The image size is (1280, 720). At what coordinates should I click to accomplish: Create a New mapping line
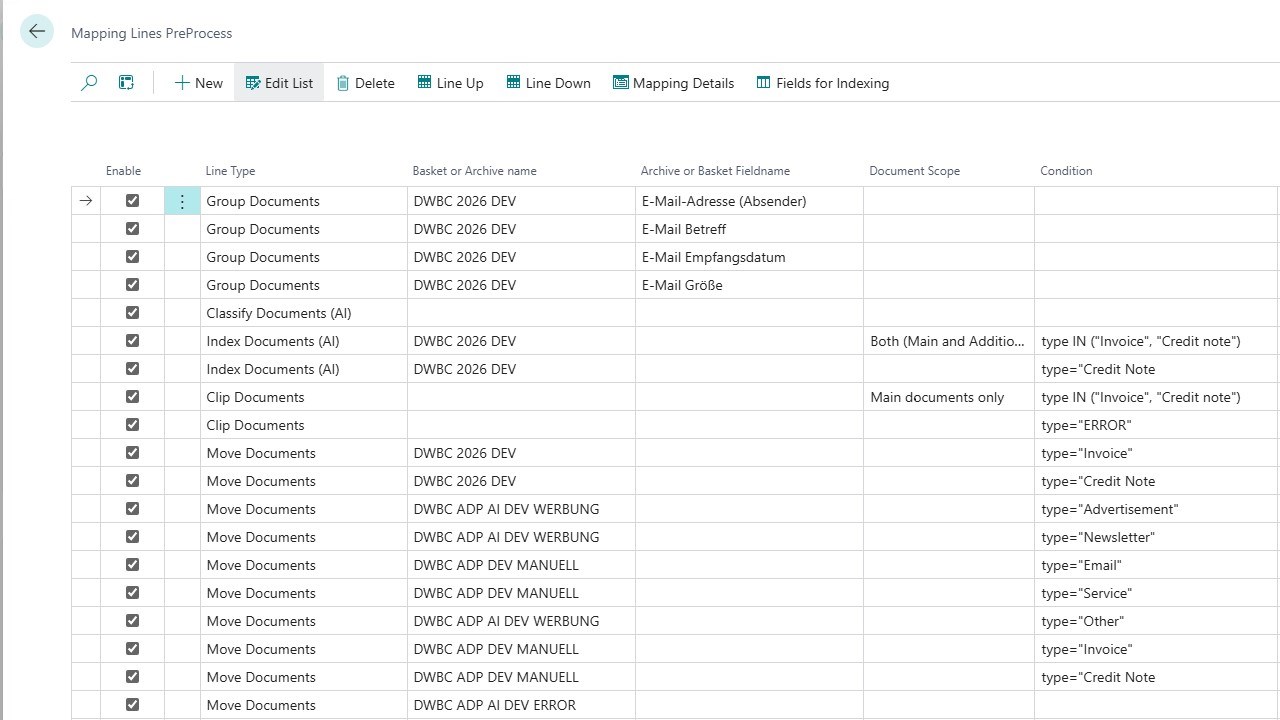pos(198,83)
